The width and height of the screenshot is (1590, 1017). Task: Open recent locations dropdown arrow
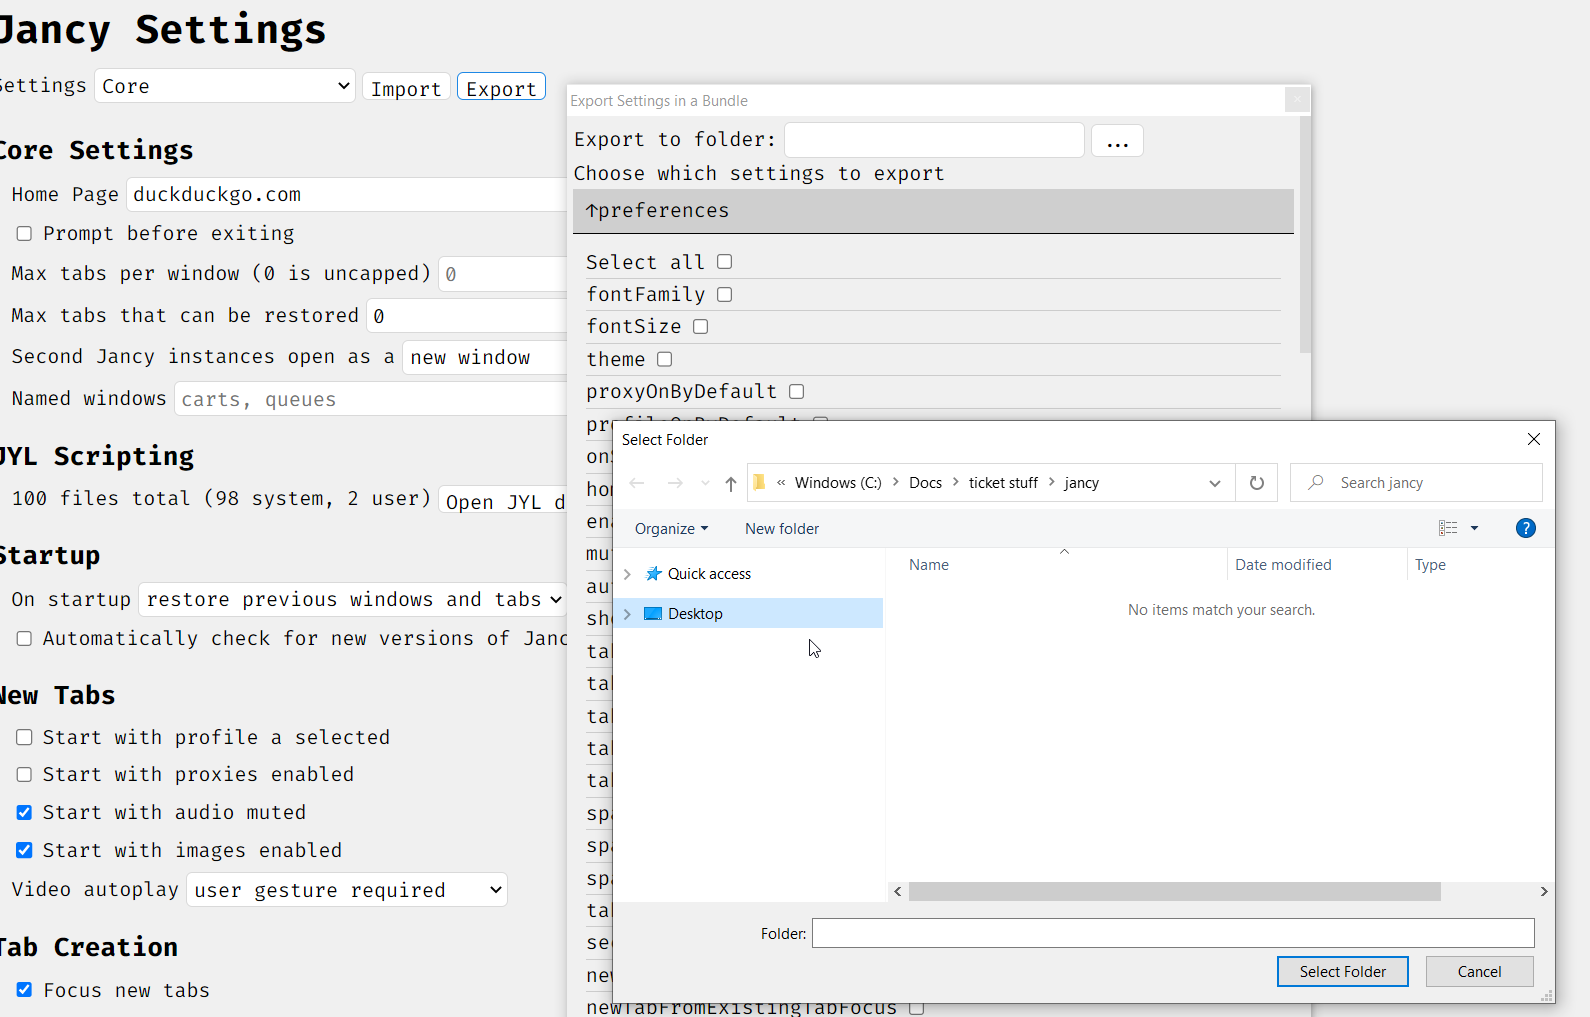705,484
